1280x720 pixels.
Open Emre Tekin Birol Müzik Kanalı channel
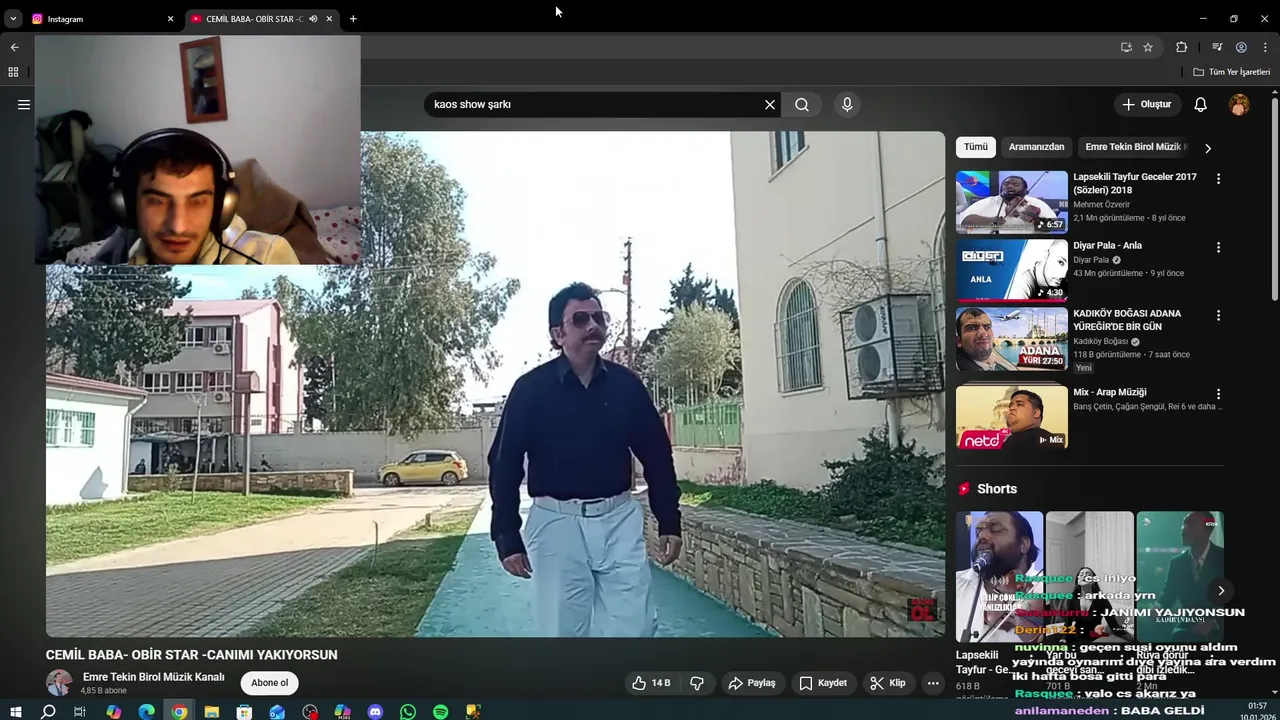(153, 677)
